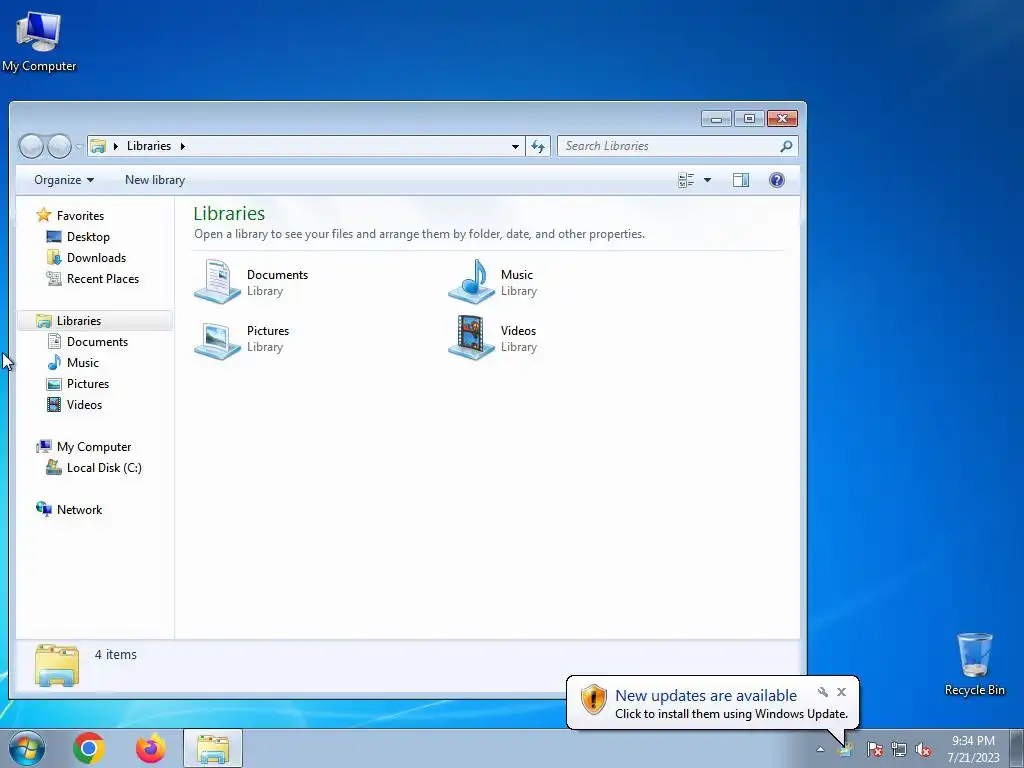Screen dimensions: 1024x768
Task: Click the search magnifier icon
Action: (x=786, y=146)
